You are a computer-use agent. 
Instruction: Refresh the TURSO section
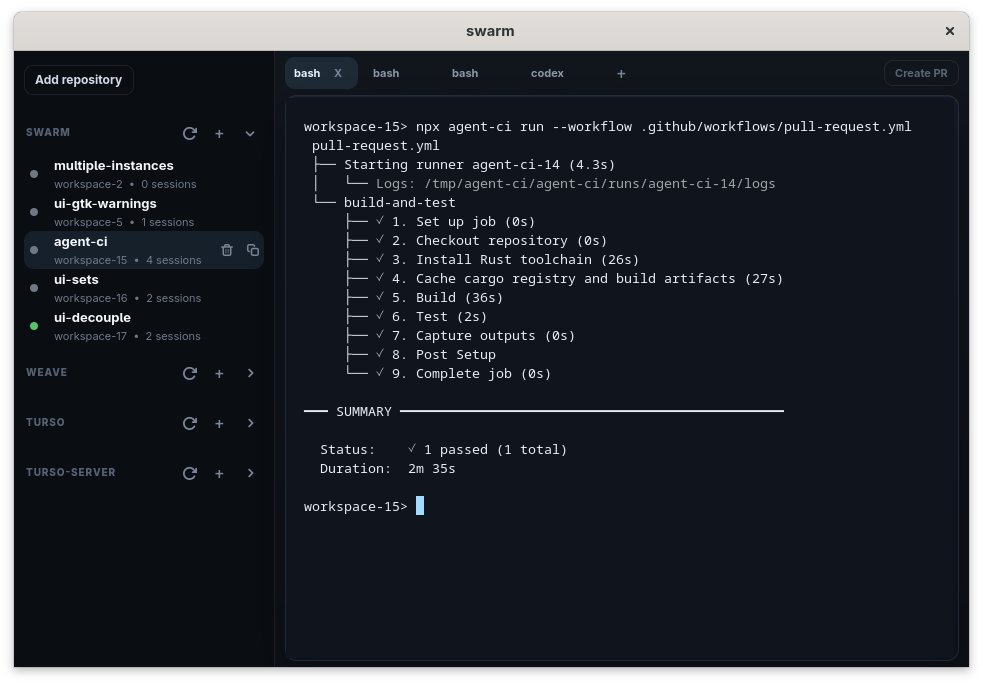[190, 423]
